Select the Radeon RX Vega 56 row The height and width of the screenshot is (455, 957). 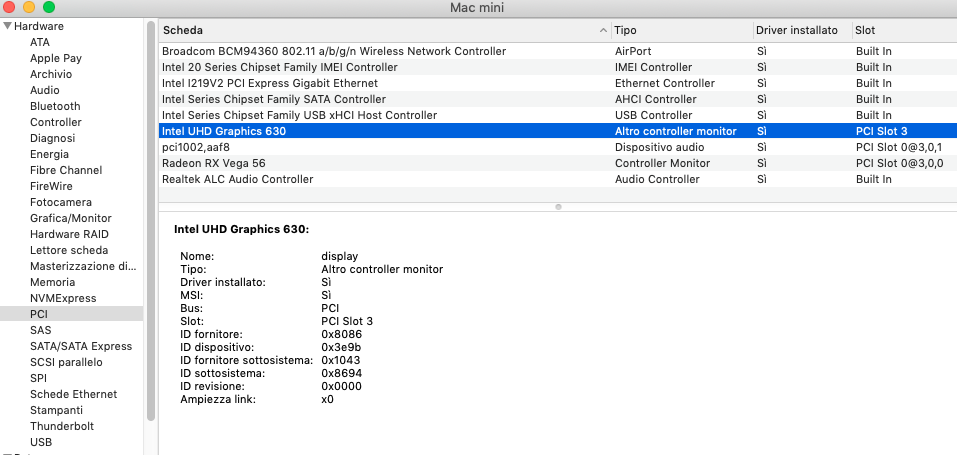[558, 163]
